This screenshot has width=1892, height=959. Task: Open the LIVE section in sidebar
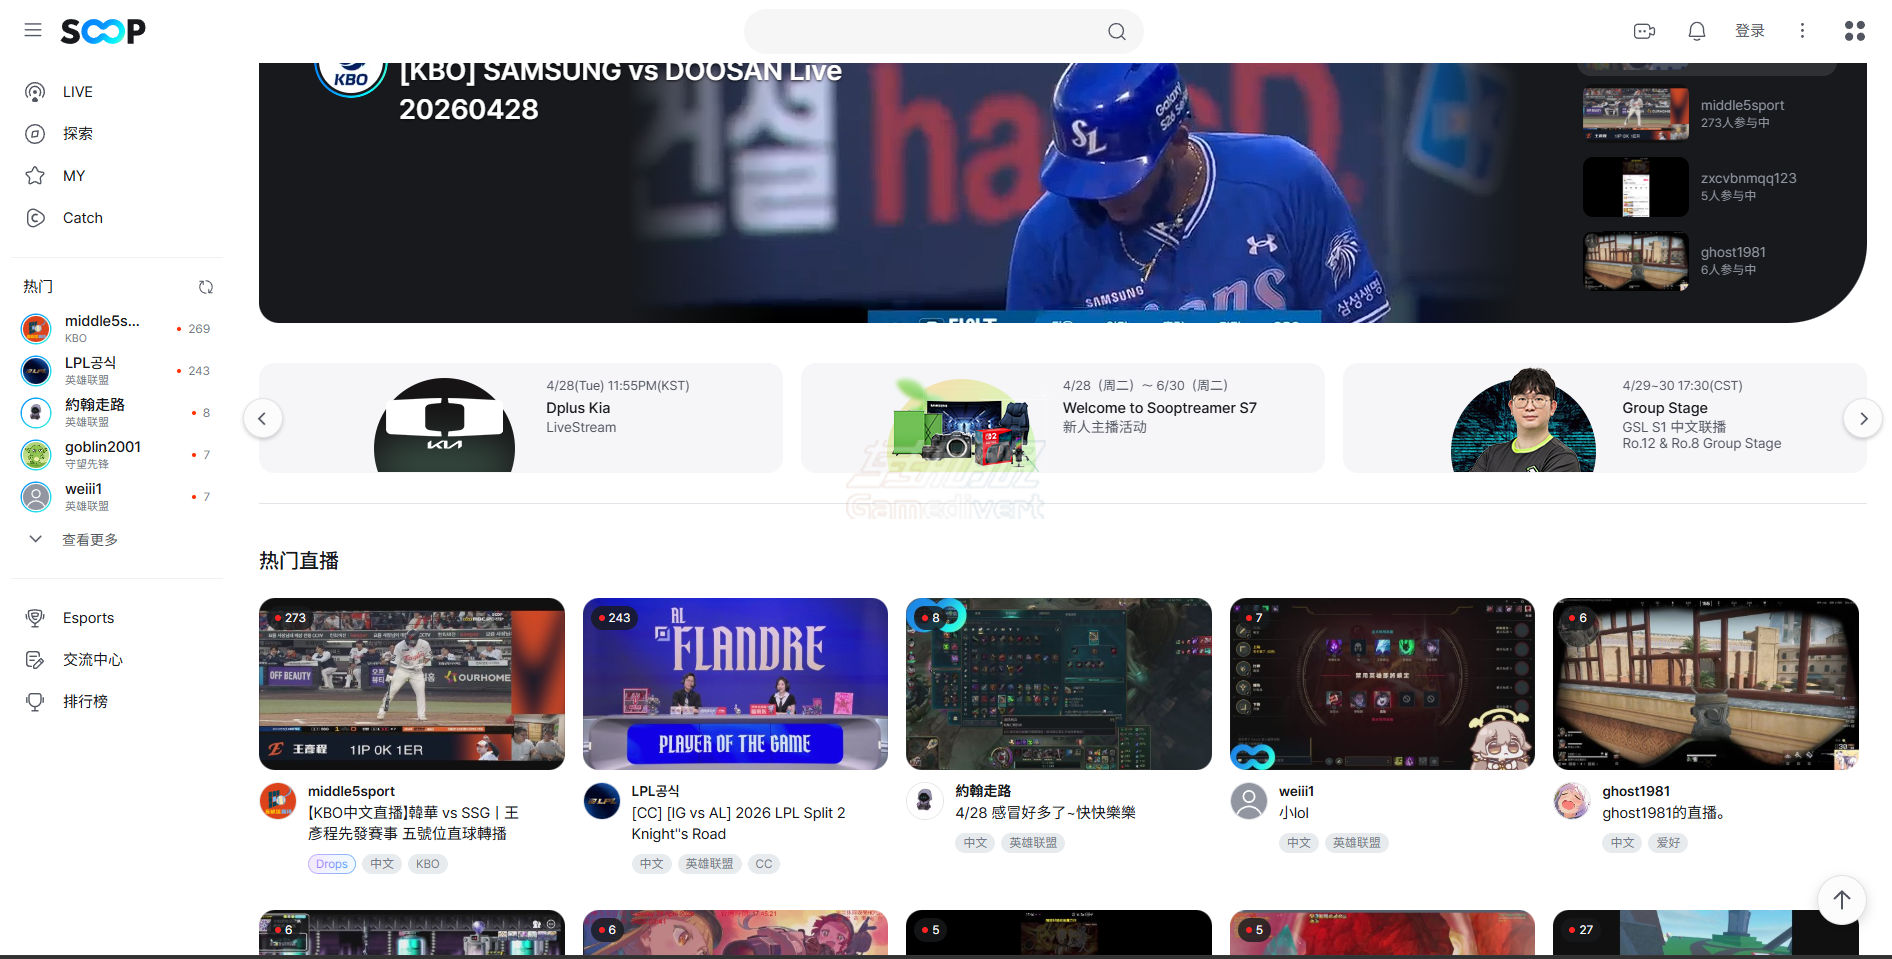pos(77,92)
